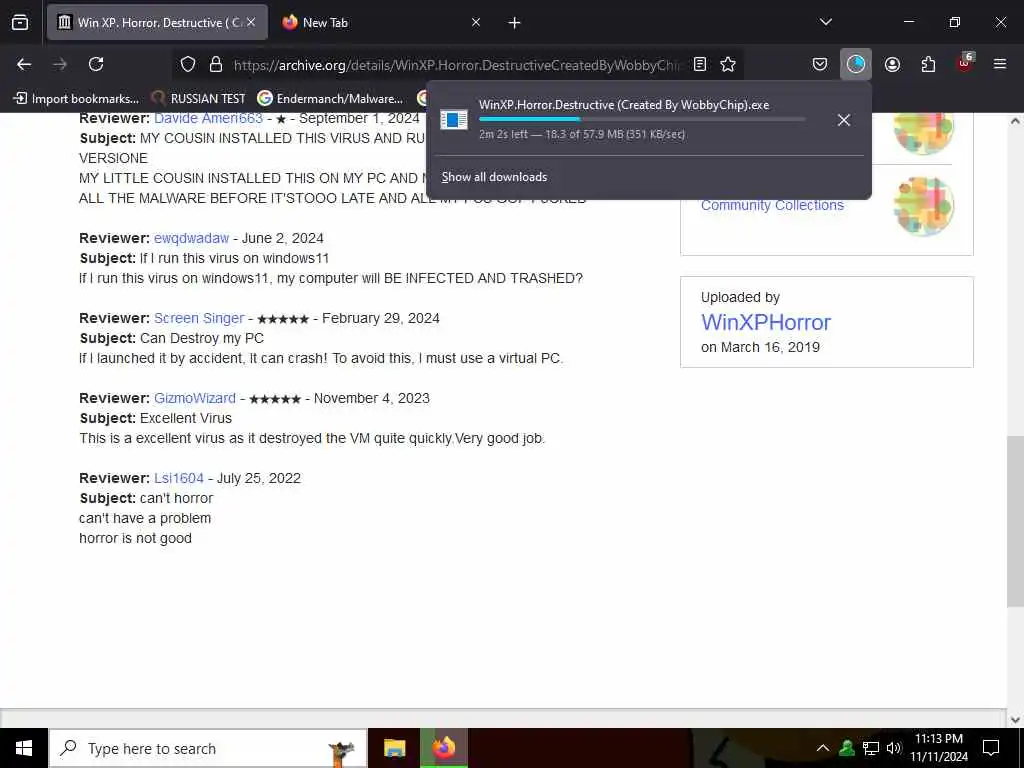Image resolution: width=1024 pixels, height=768 pixels.
Task: Go back to the previous page
Action: click(x=24, y=64)
